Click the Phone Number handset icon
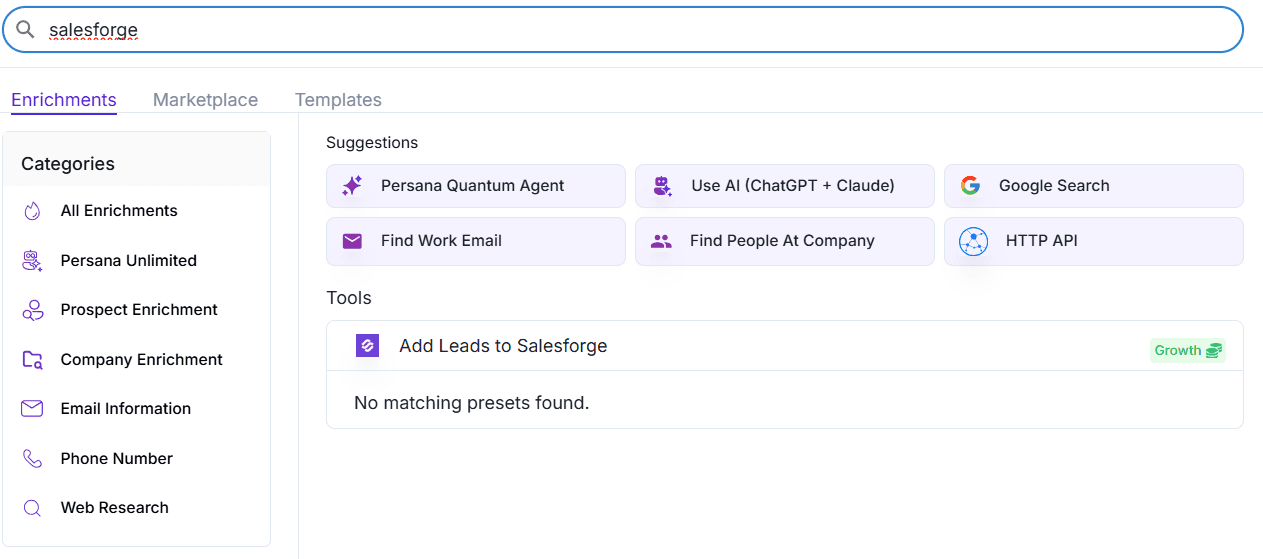The height and width of the screenshot is (559, 1263). pyautogui.click(x=32, y=459)
